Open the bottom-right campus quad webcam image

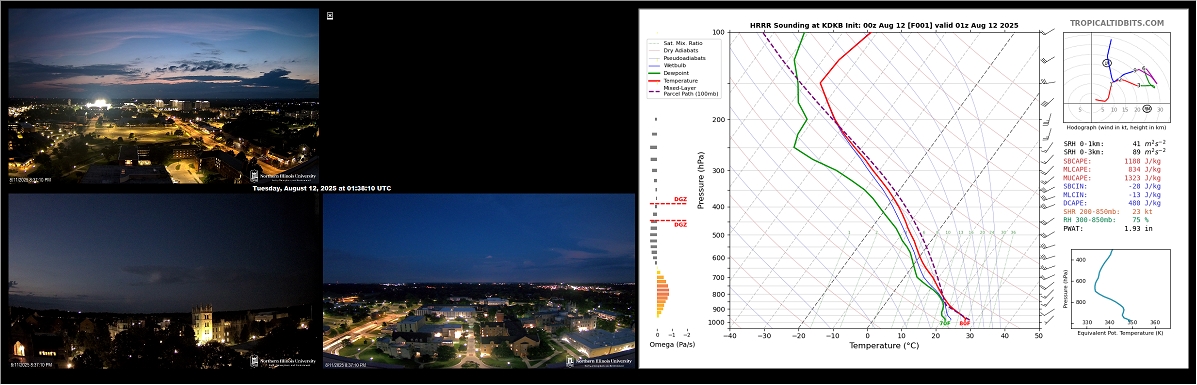pyautogui.click(x=479, y=281)
